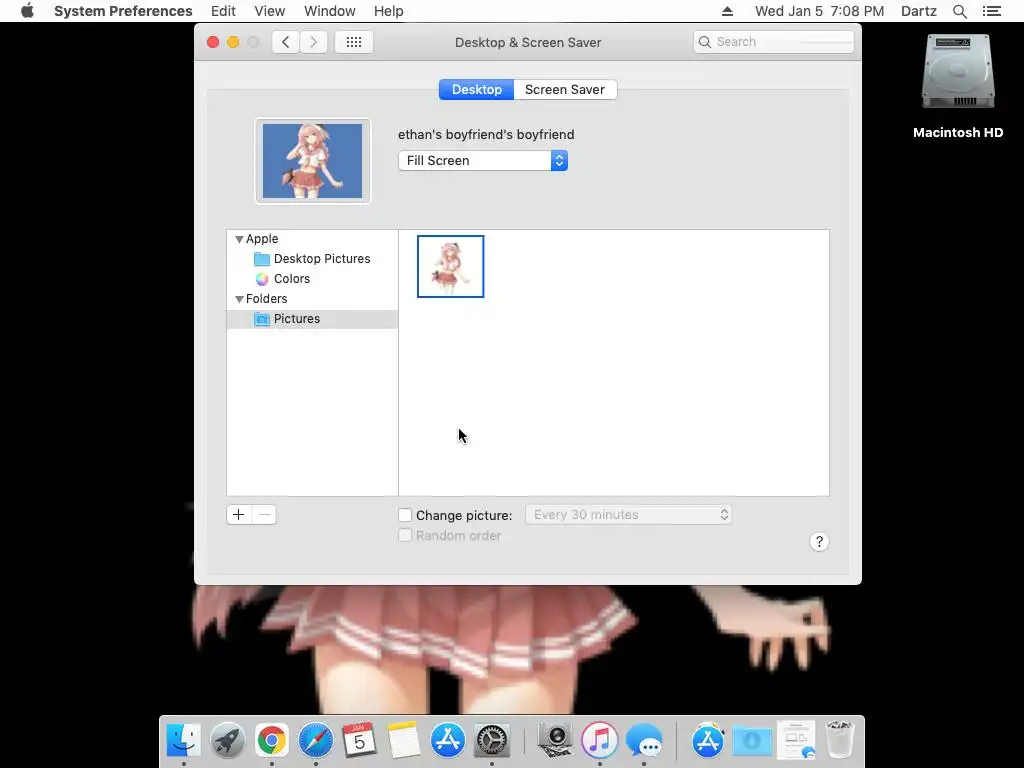Open the System Preferences menu

[123, 11]
